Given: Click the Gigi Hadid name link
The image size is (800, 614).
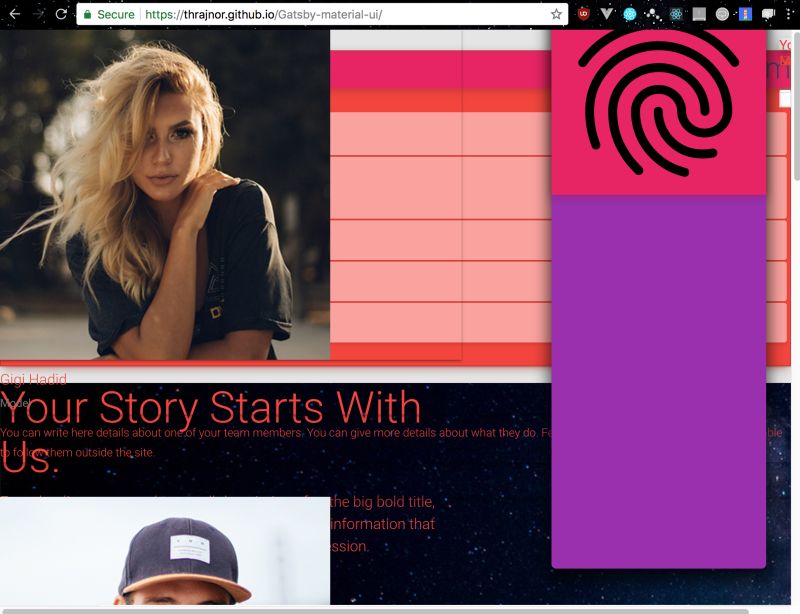Looking at the screenshot, I should [x=34, y=379].
